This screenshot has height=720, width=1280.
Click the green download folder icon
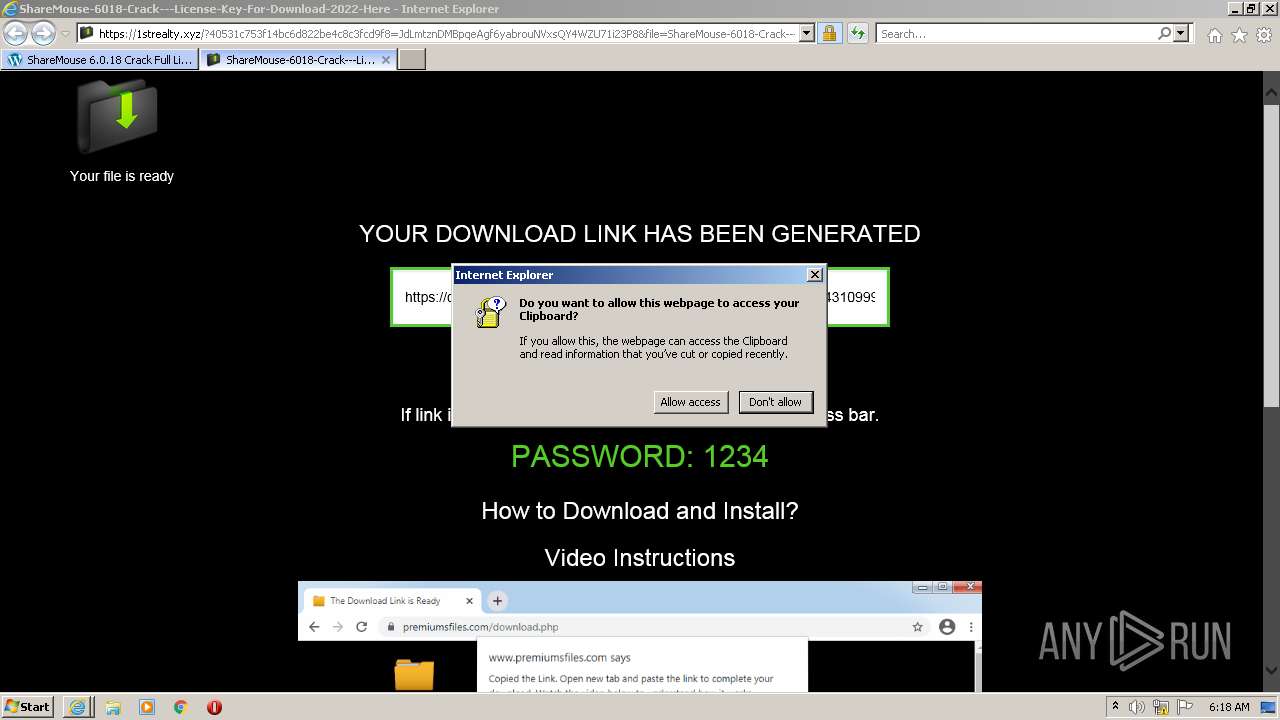click(x=118, y=115)
